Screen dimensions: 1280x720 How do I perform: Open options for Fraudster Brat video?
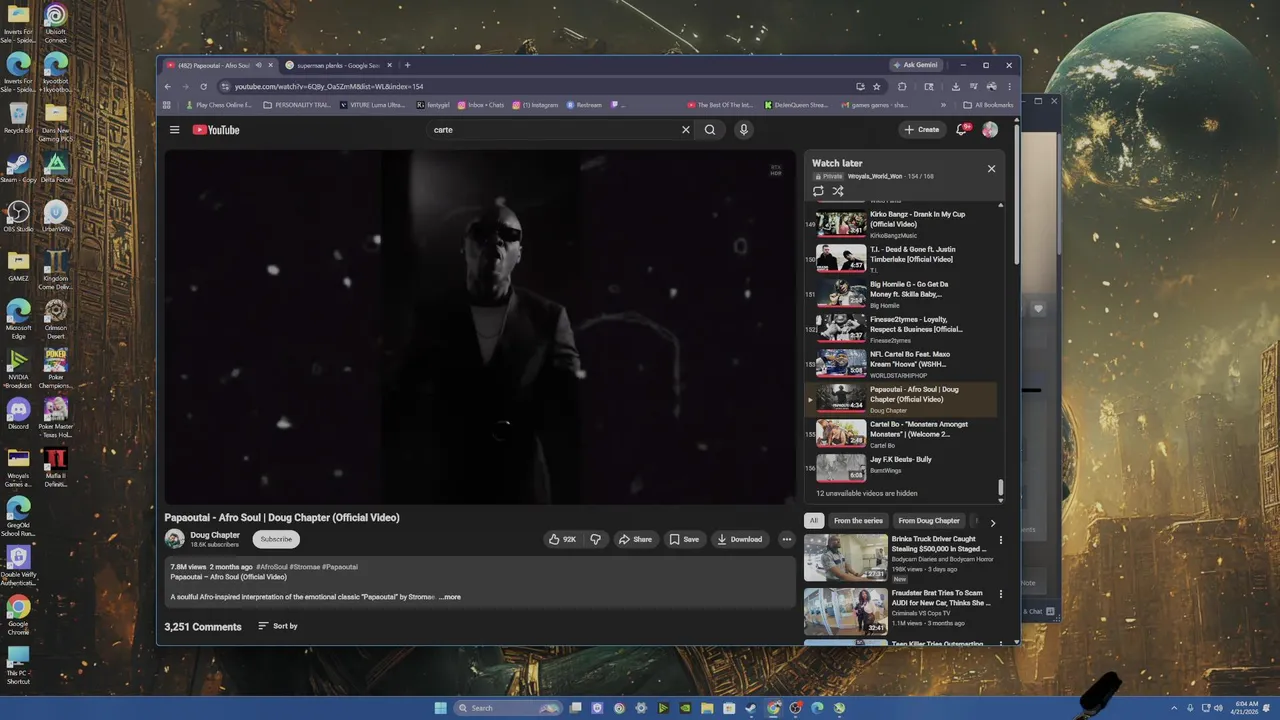(1000, 594)
